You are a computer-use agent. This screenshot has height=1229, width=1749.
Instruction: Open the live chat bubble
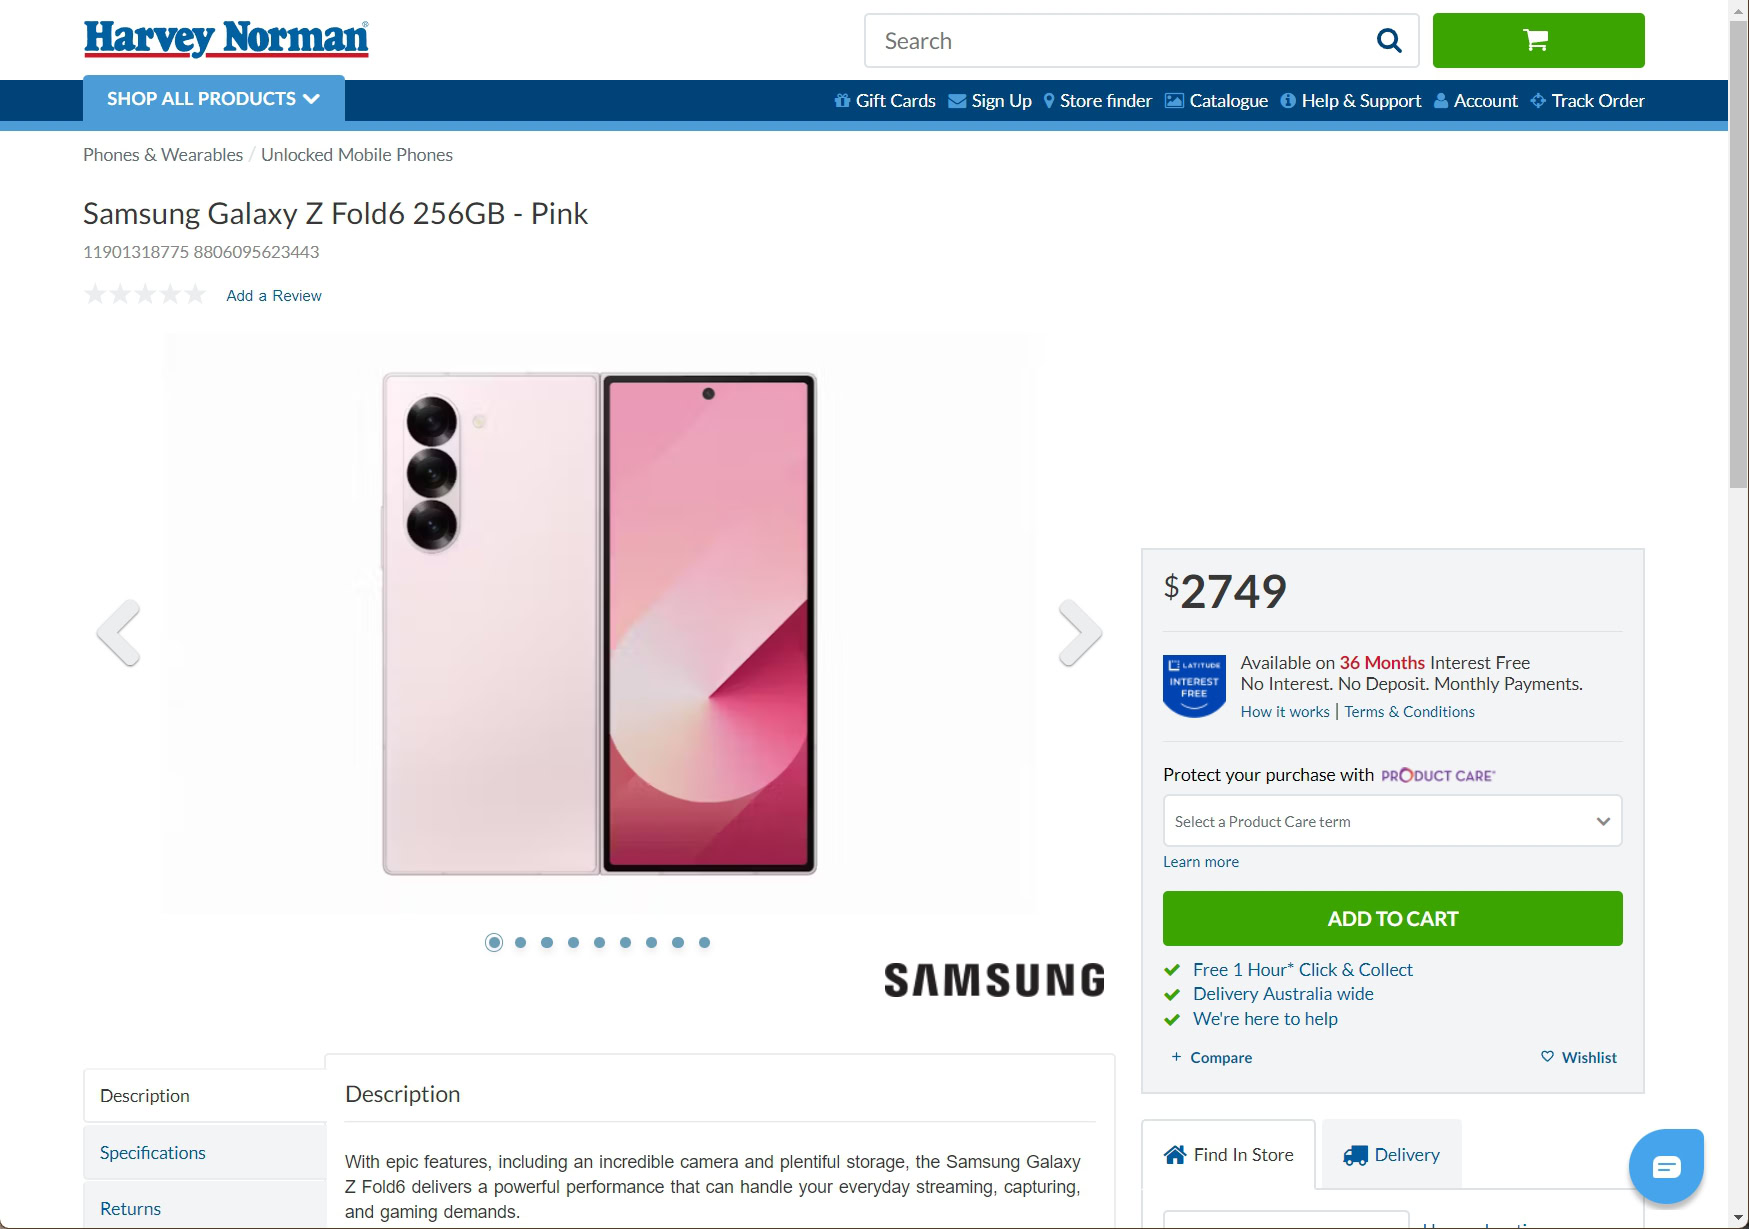(x=1666, y=1166)
